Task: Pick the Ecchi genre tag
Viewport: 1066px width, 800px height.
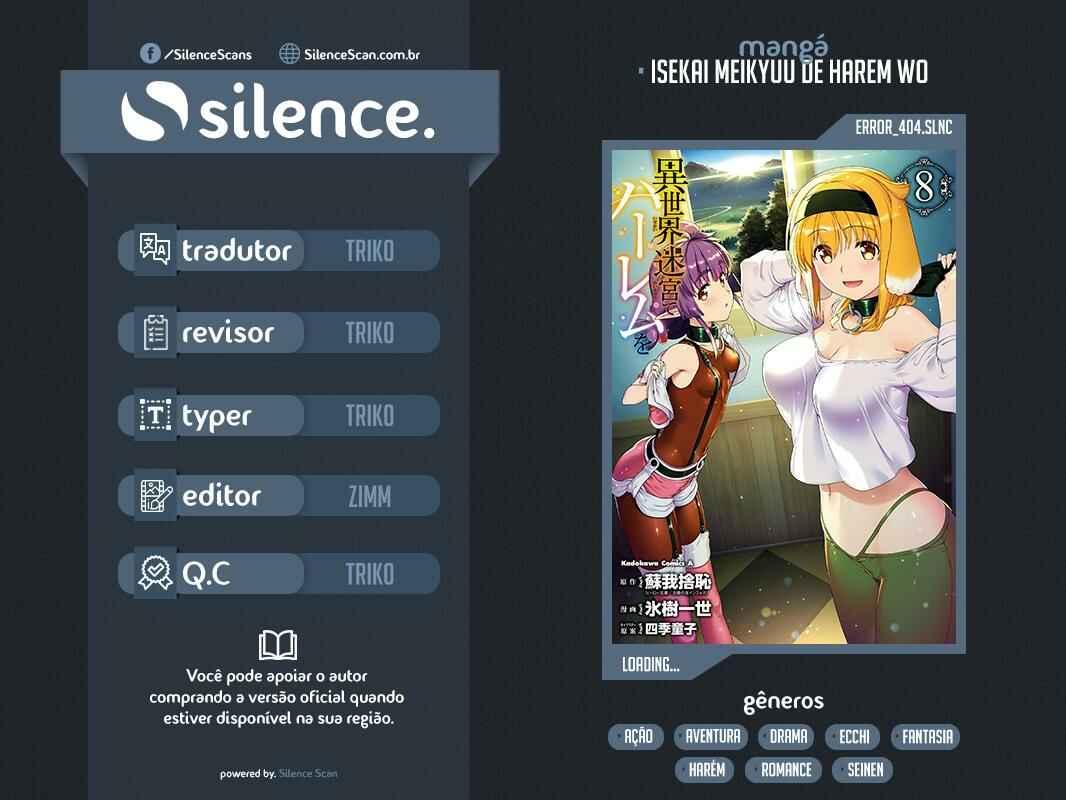Action: [x=854, y=737]
